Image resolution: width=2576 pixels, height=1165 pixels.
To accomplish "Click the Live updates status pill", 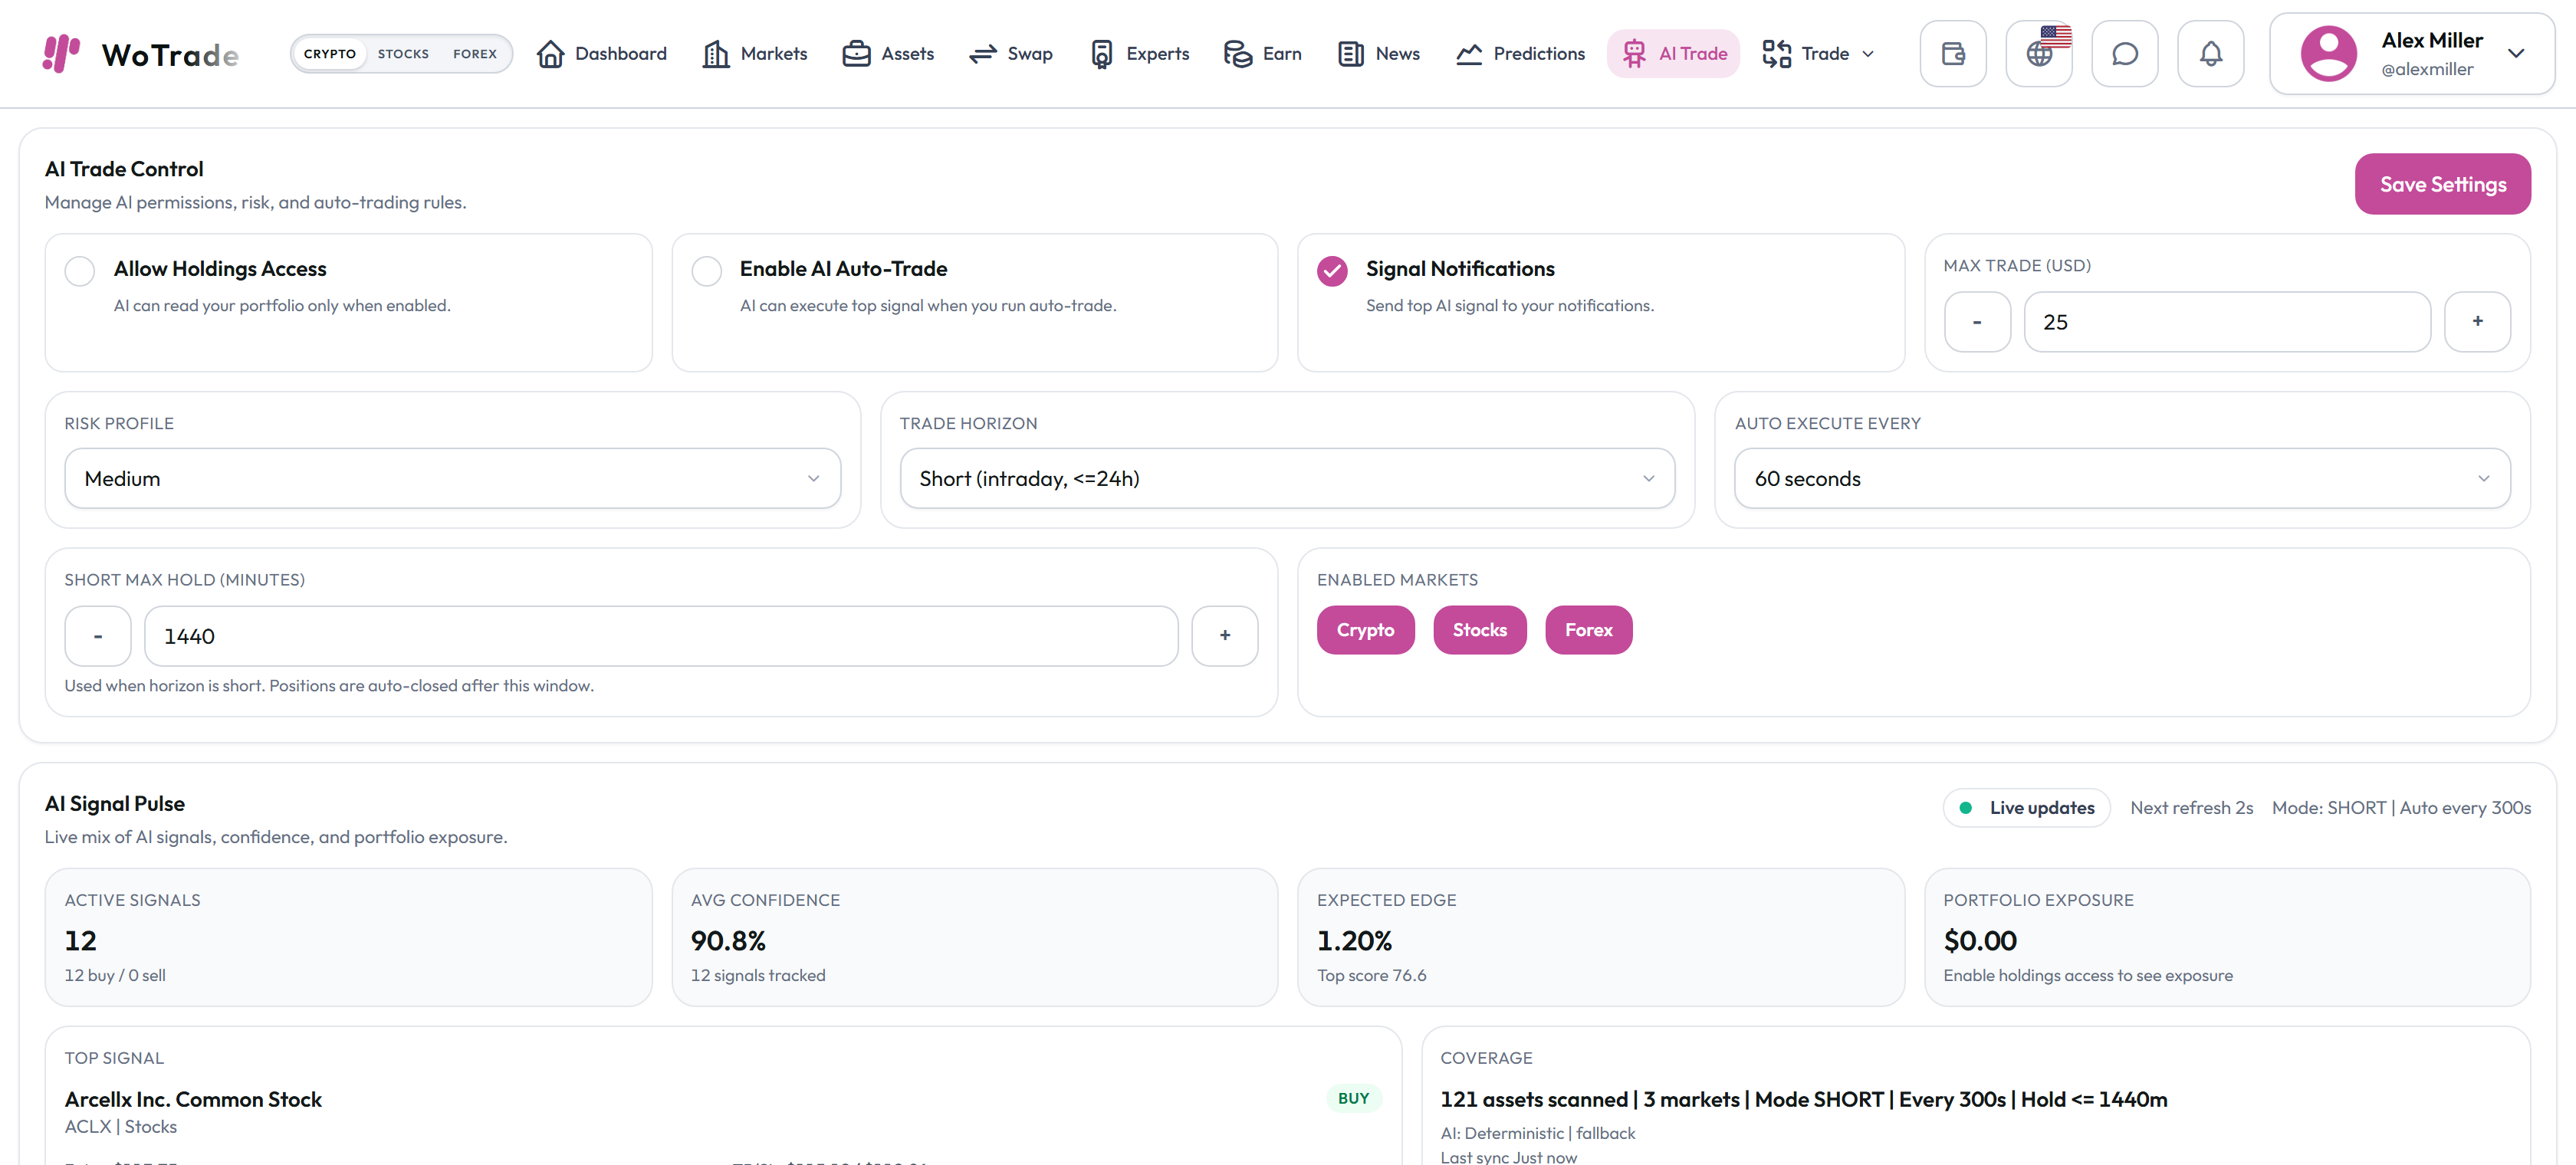I will pyautogui.click(x=2027, y=808).
